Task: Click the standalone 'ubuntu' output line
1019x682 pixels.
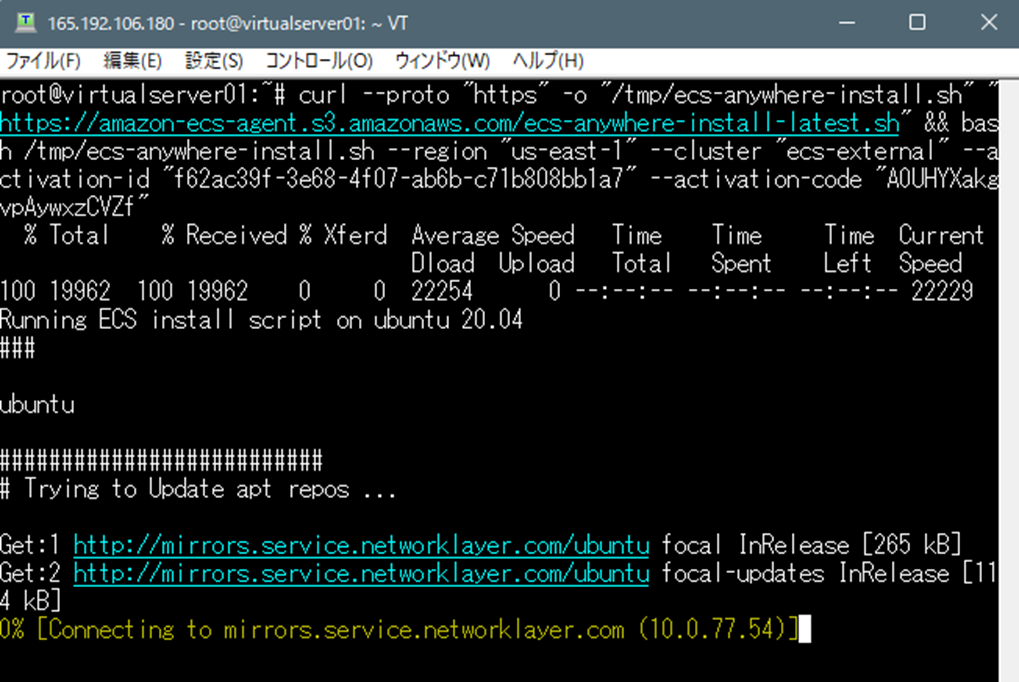Action: click(x=38, y=404)
